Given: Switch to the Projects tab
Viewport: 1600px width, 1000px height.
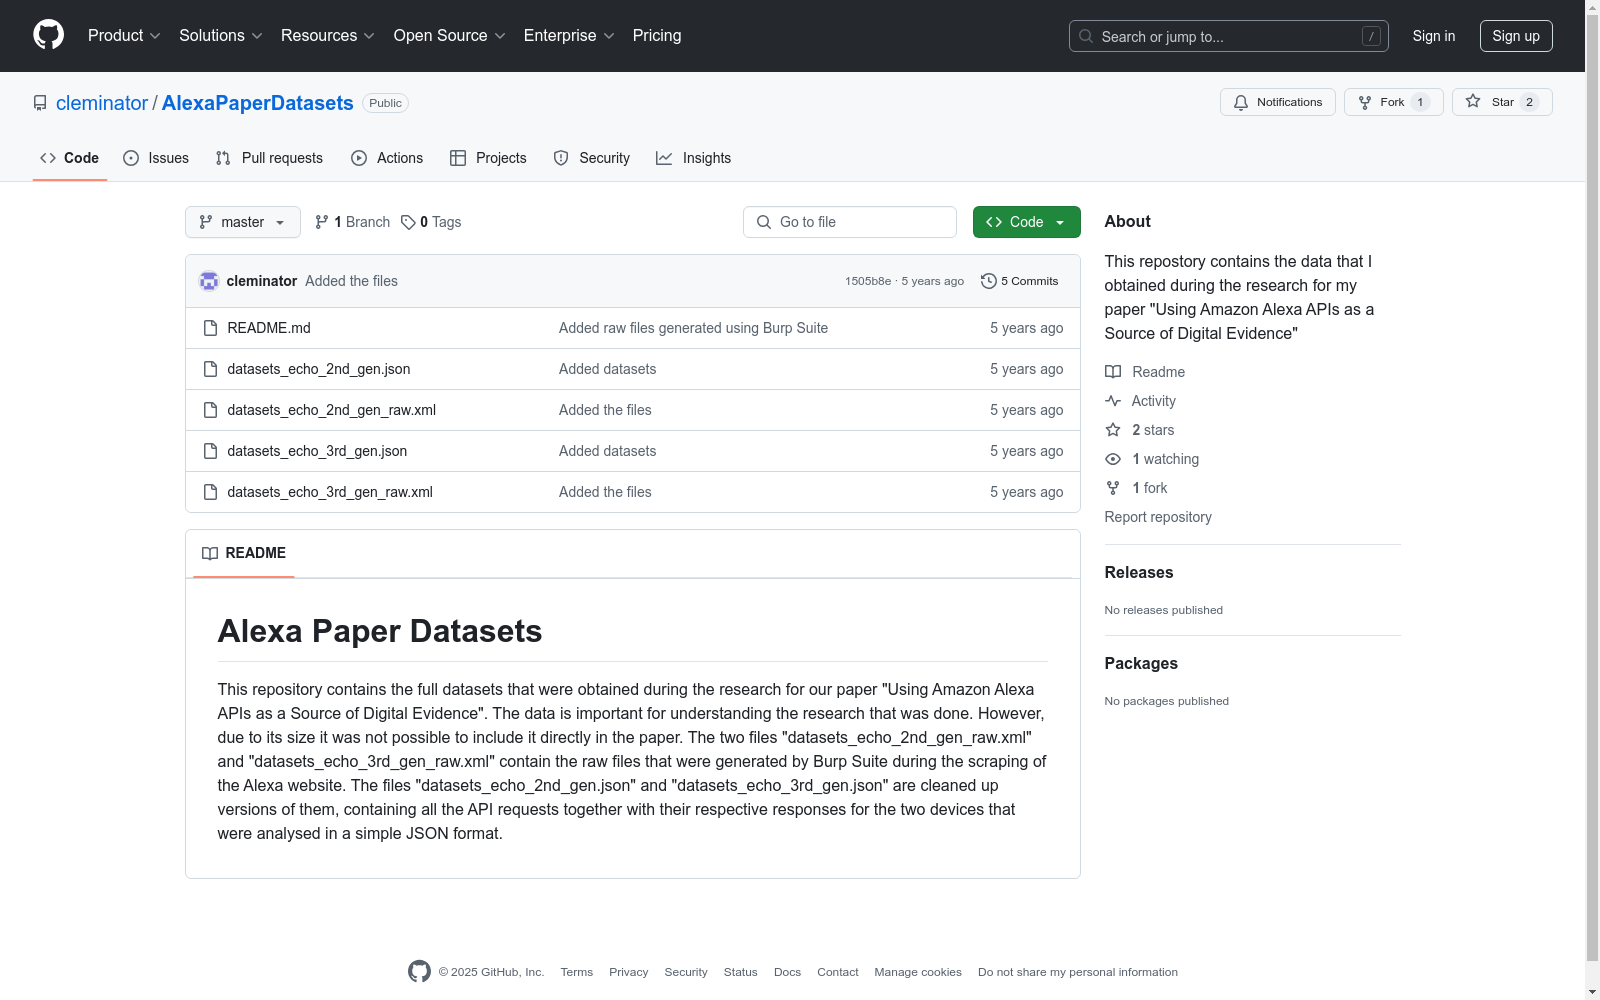Looking at the screenshot, I should tap(488, 158).
